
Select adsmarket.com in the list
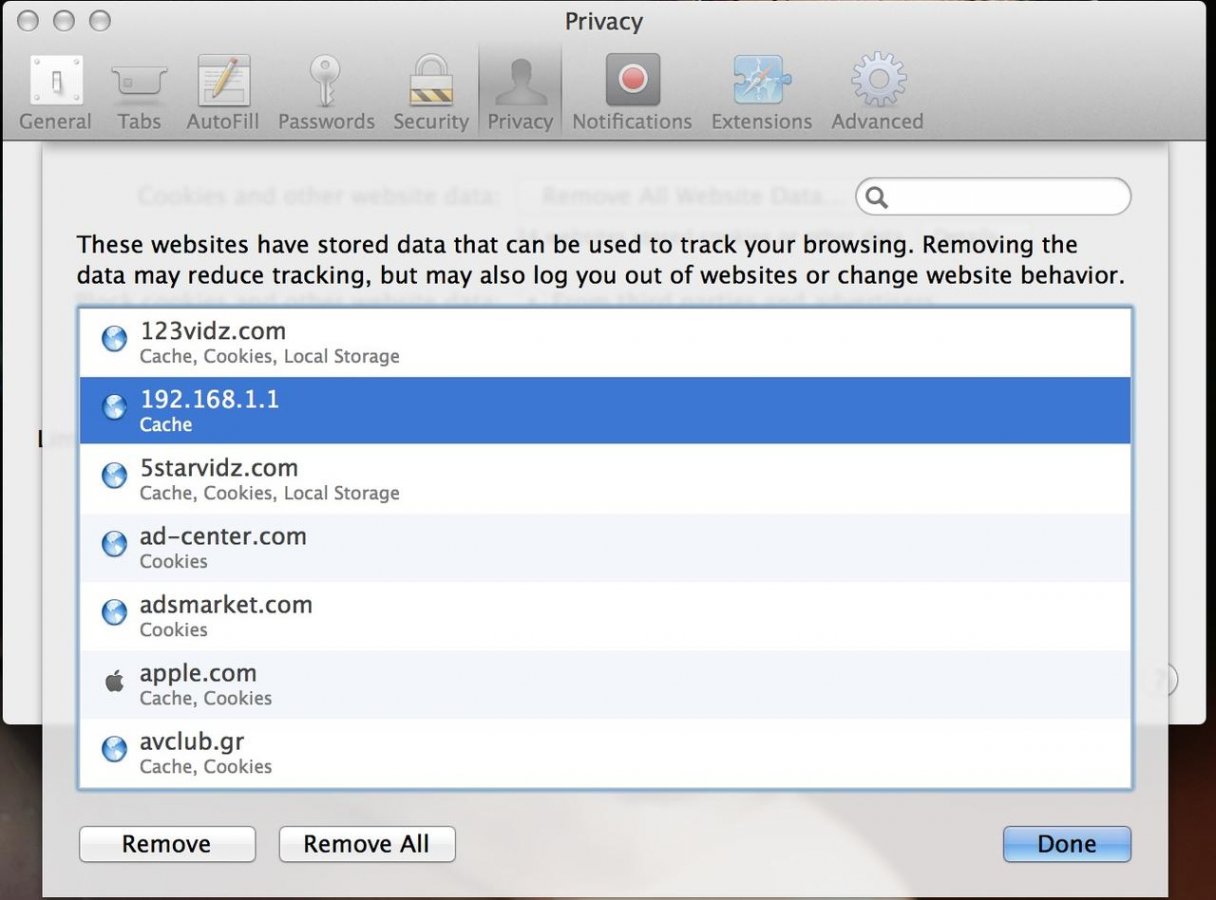[x=605, y=616]
